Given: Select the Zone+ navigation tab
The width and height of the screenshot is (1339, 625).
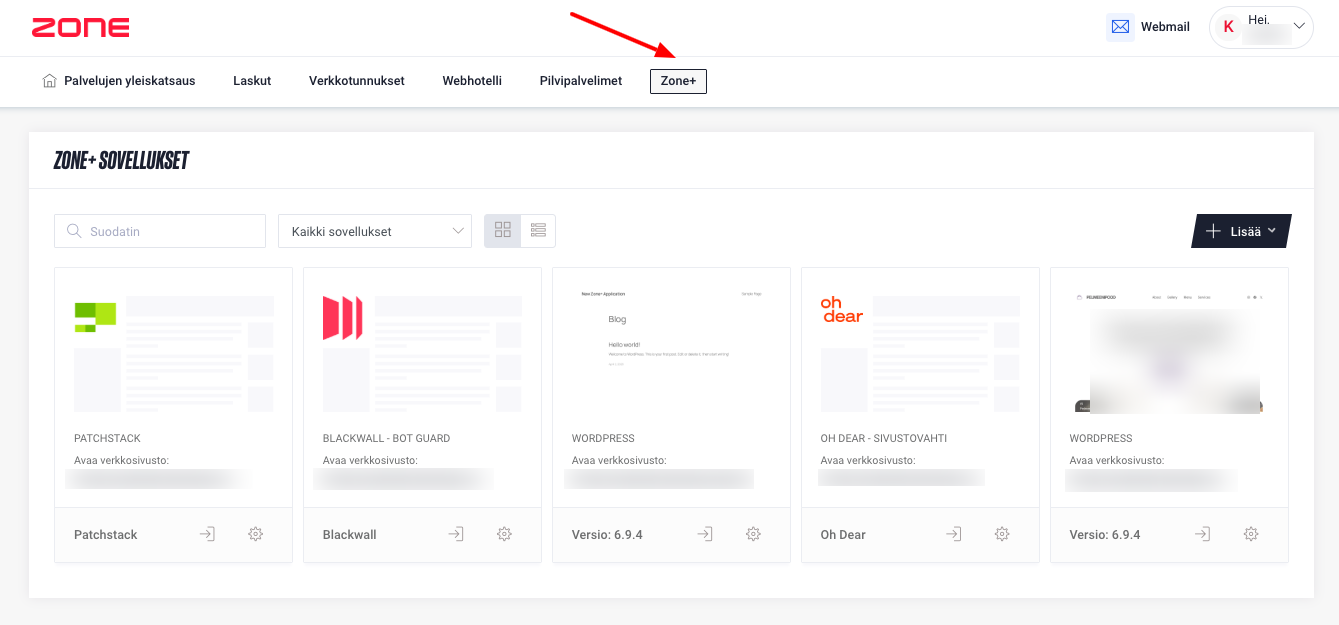Looking at the screenshot, I should click(x=678, y=81).
